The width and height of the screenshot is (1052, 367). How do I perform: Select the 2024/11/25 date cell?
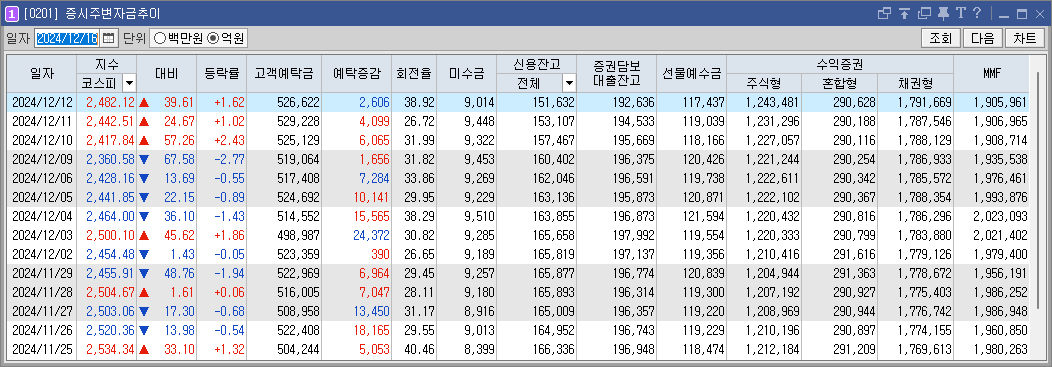tap(42, 350)
